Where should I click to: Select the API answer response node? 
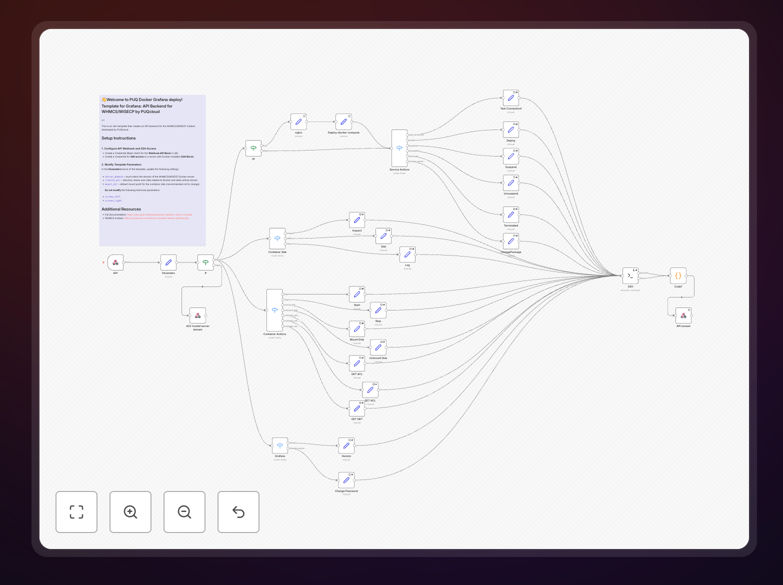684,315
